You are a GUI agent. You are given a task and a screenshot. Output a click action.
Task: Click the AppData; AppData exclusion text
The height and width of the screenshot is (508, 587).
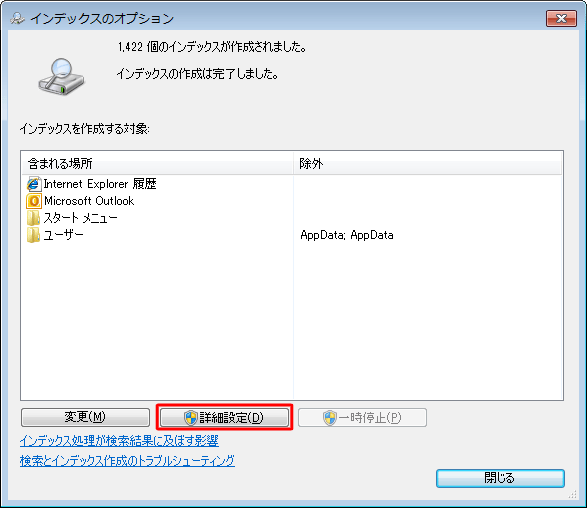[347, 235]
